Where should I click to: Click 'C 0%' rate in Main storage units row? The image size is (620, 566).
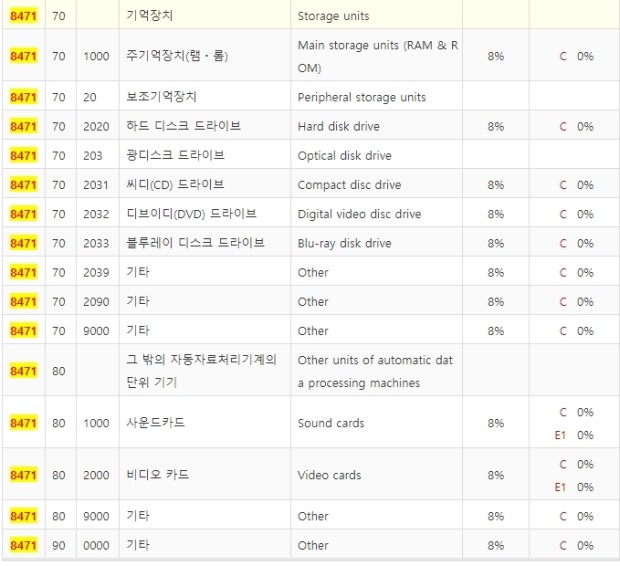point(577,56)
